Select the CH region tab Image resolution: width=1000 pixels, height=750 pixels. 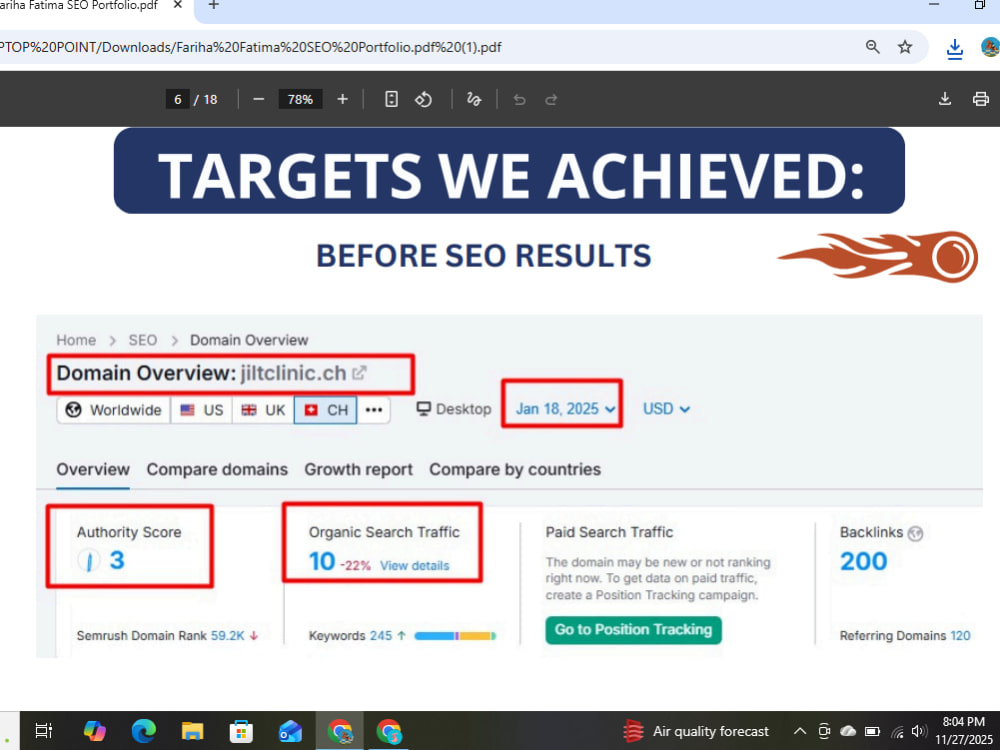[x=325, y=409]
